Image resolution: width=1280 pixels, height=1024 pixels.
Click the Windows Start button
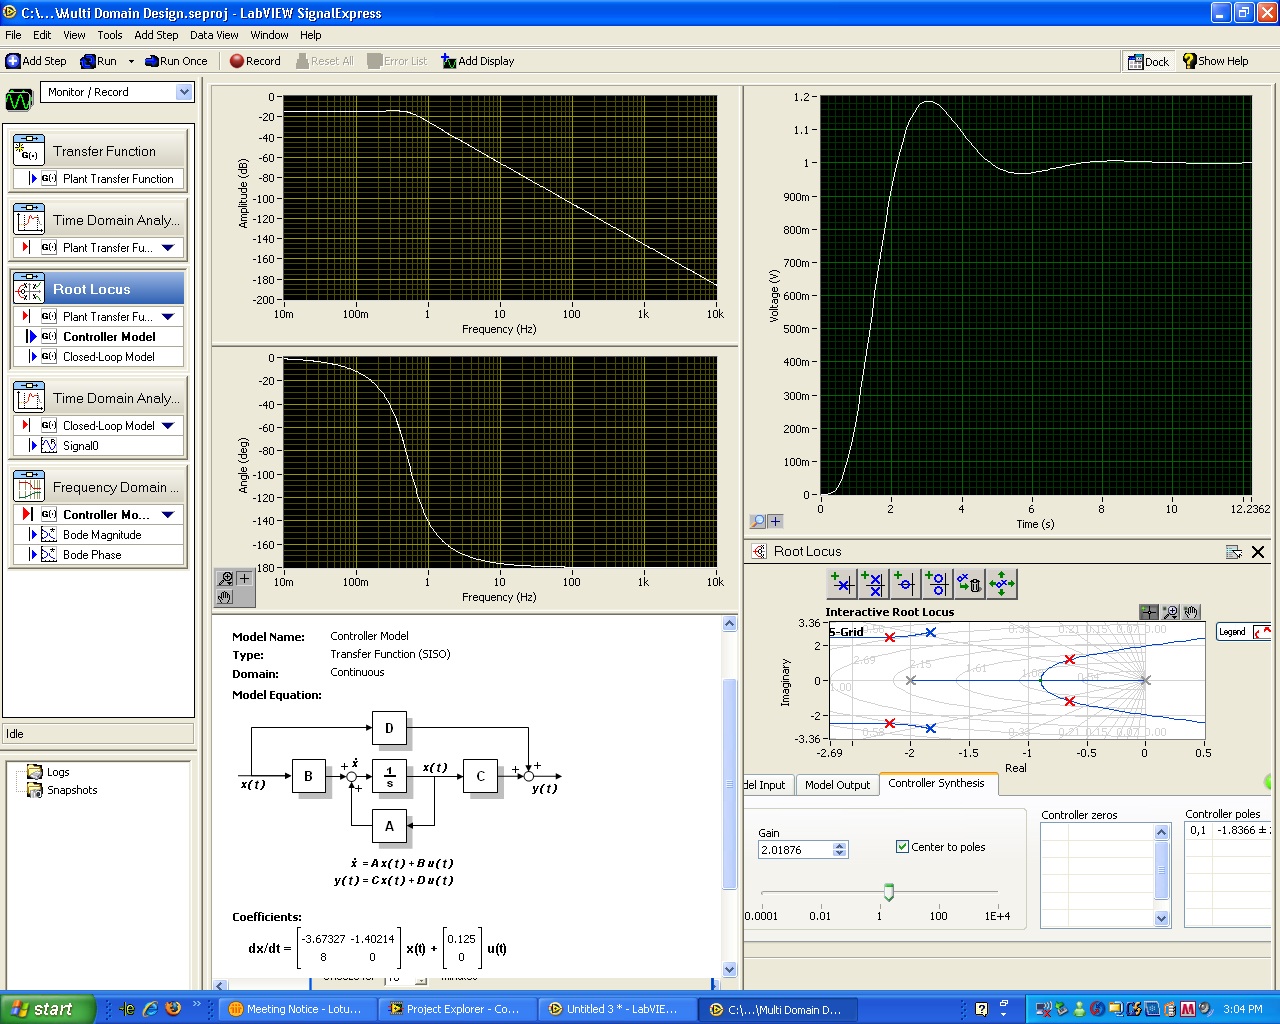pos(47,1009)
